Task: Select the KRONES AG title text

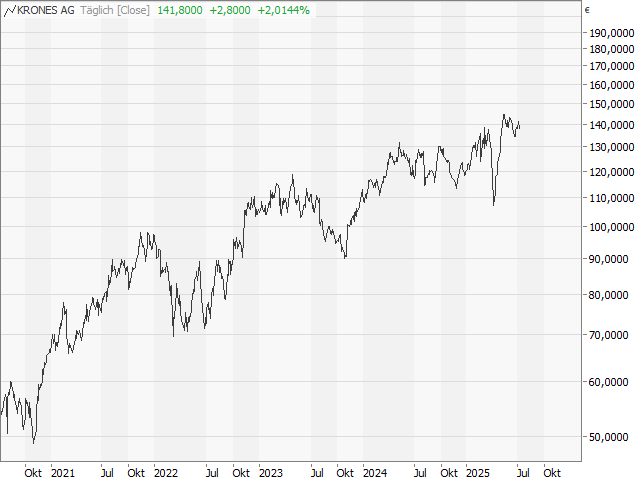Action: click(x=46, y=10)
